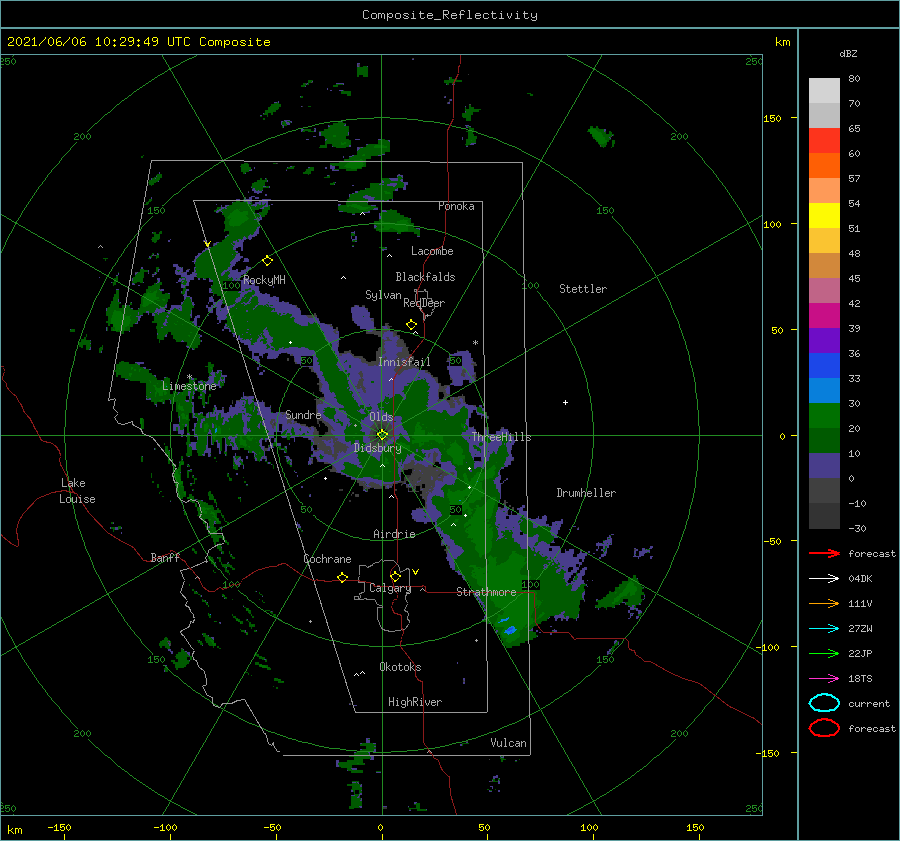Screen dimensions: 900x841
Task: Click the green 22JP arrow icon
Action: click(824, 653)
